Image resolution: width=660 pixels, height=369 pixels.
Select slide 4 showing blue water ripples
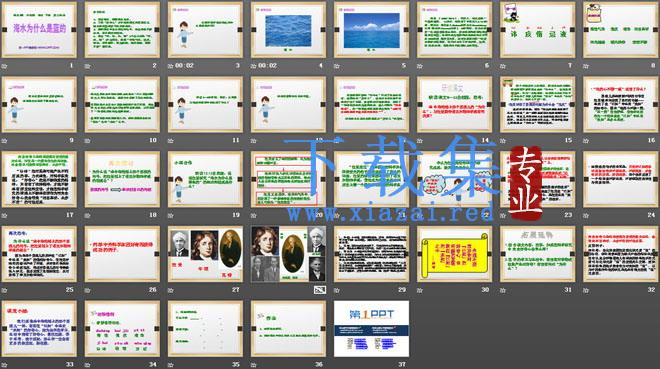pyautogui.click(x=288, y=30)
